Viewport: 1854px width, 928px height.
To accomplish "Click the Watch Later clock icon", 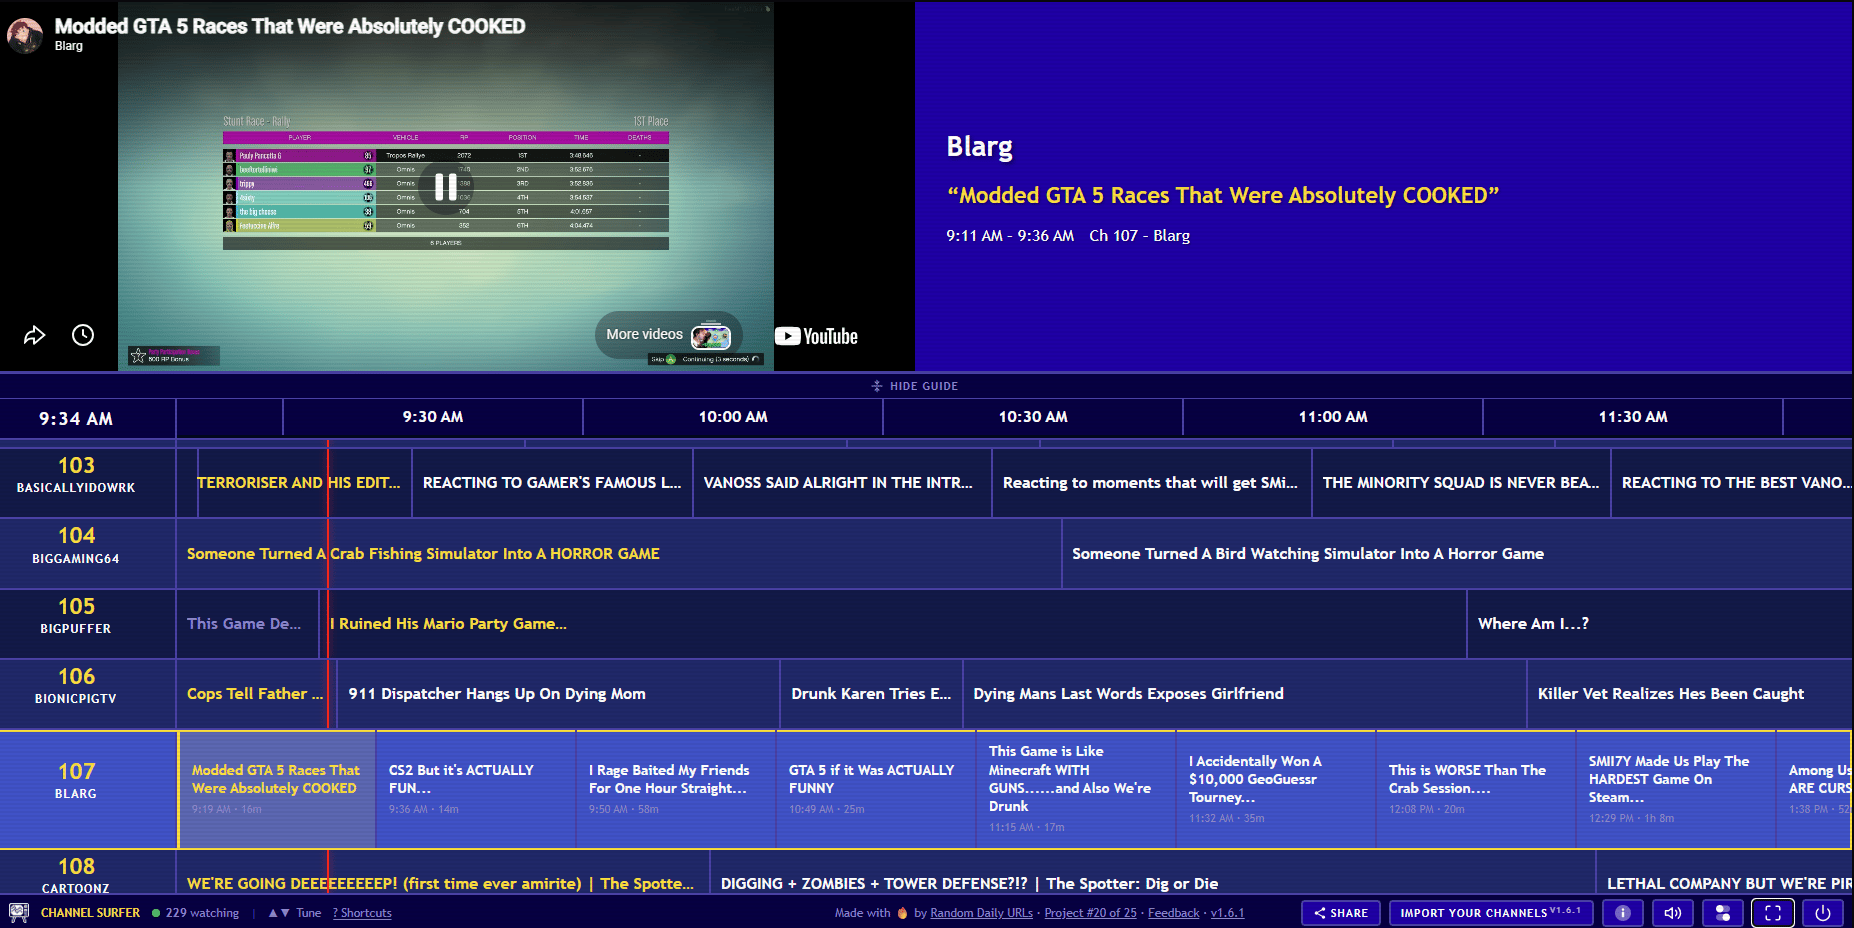I will 83,335.
